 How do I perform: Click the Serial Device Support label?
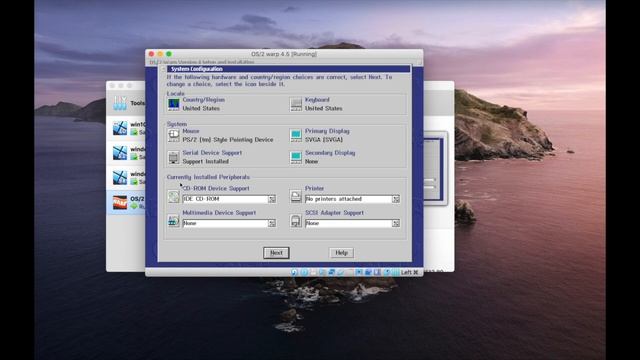(x=212, y=153)
